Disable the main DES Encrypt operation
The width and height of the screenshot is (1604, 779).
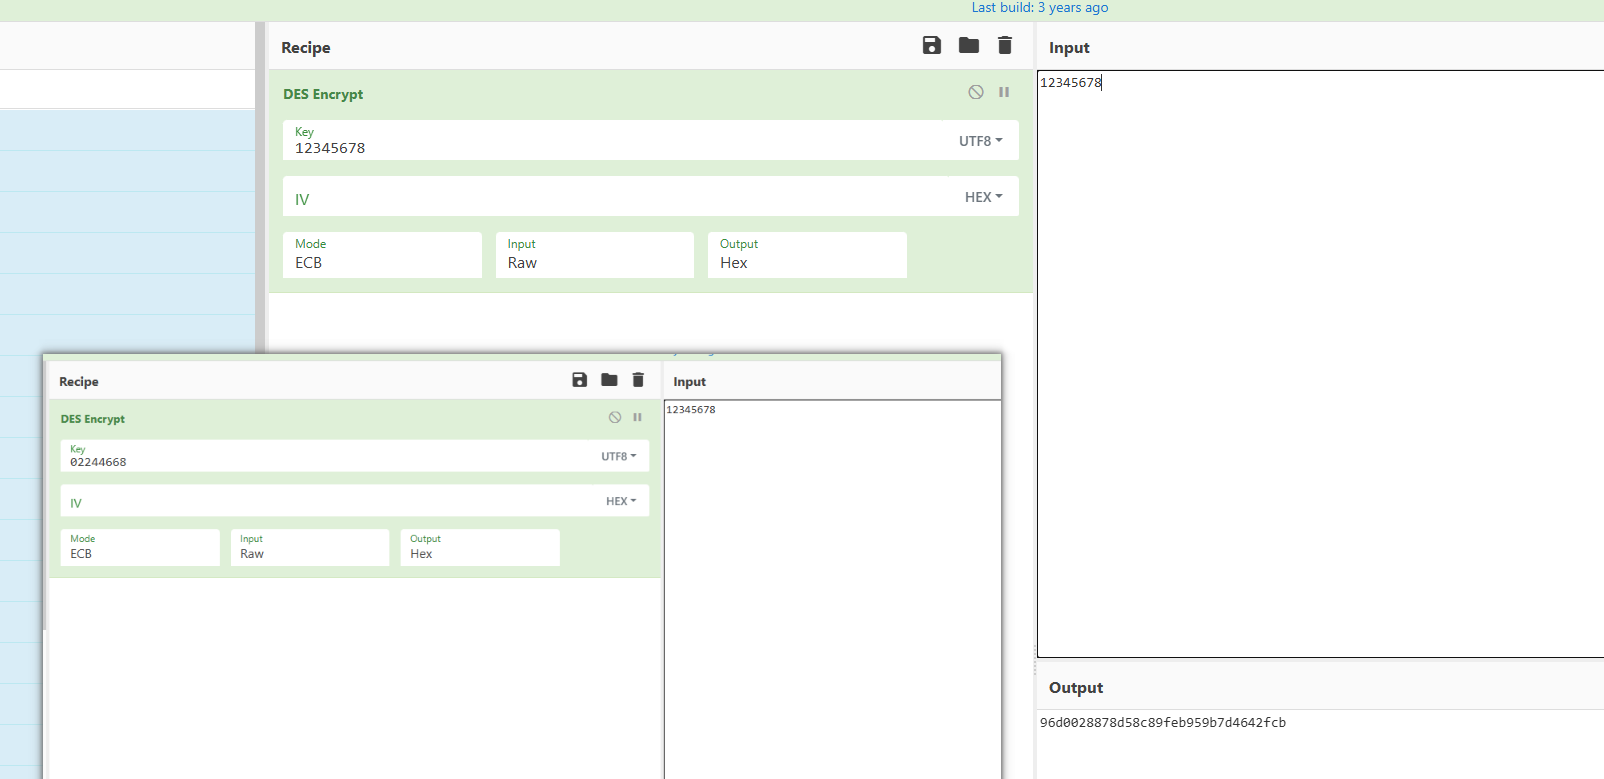[x=976, y=92]
